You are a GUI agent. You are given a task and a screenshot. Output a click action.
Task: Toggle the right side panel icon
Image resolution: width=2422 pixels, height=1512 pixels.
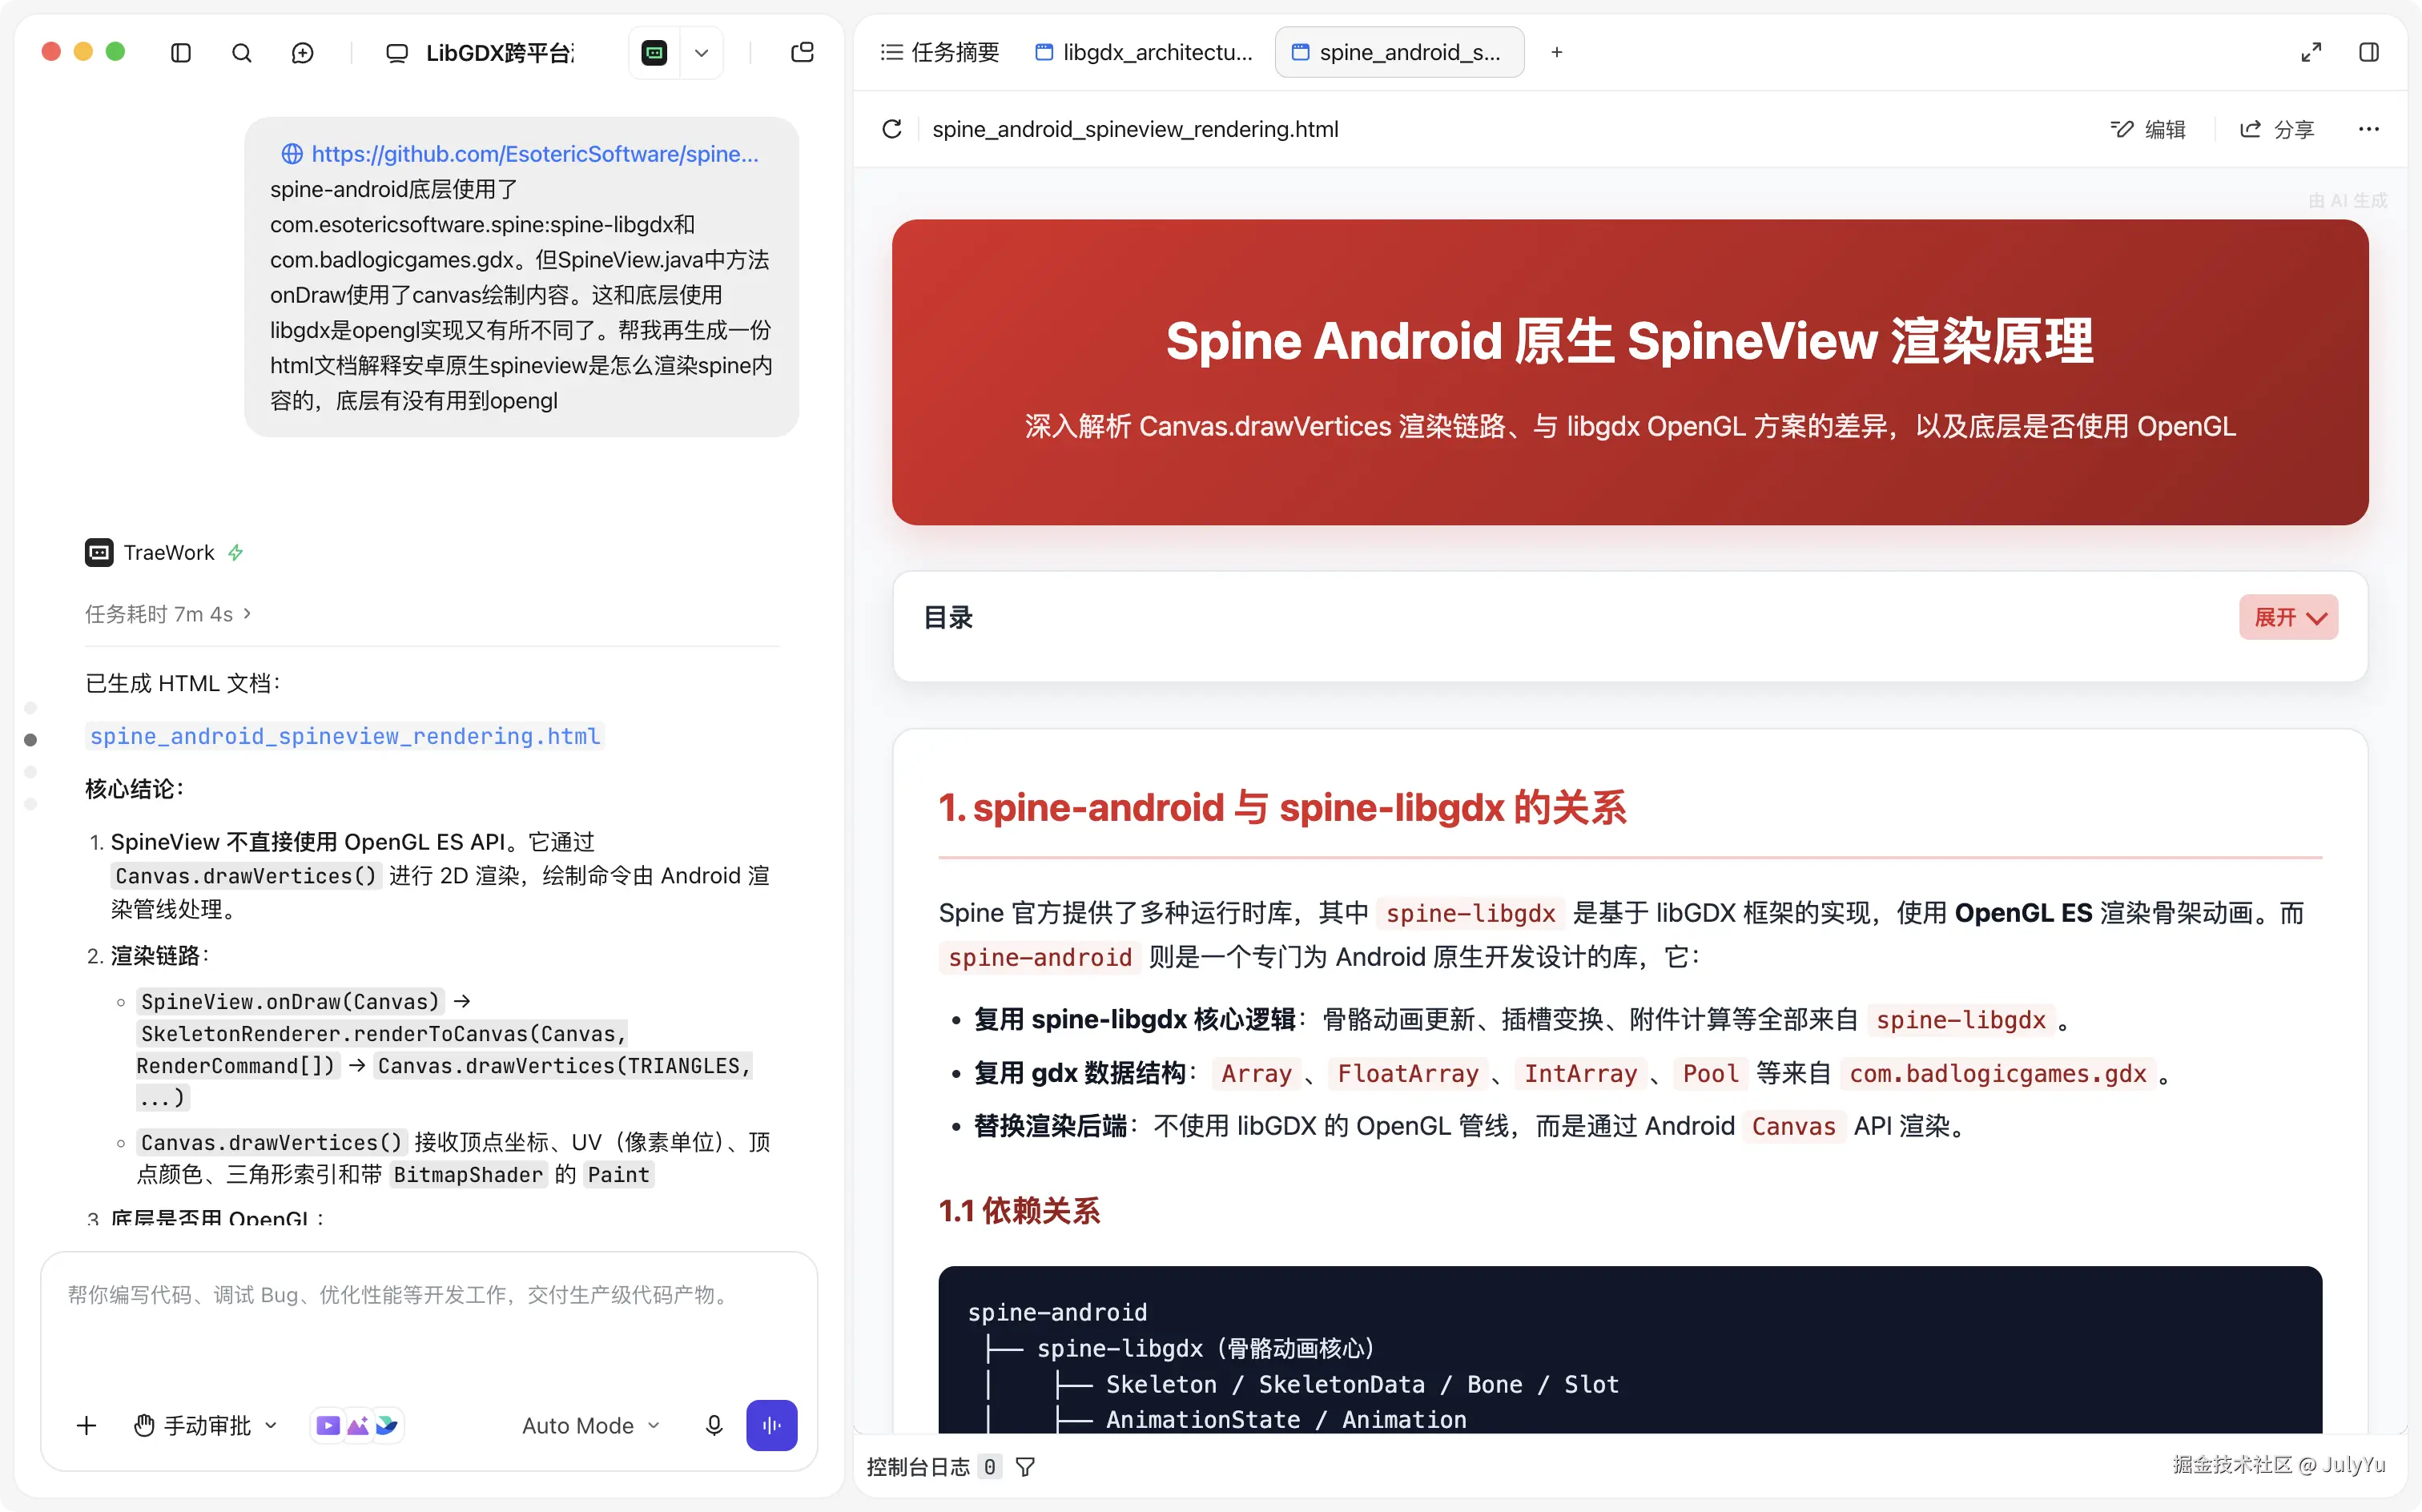click(x=2369, y=52)
